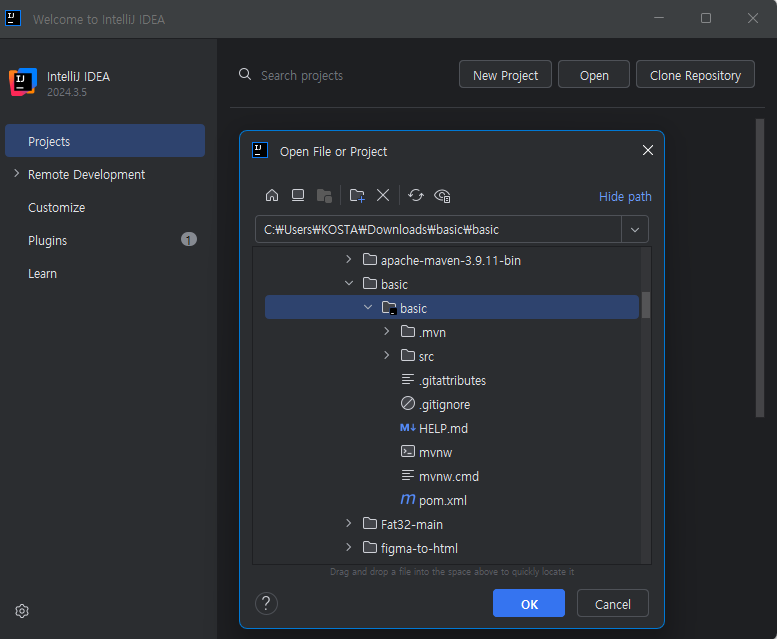
Task: Click the Hide path link
Action: (x=625, y=197)
